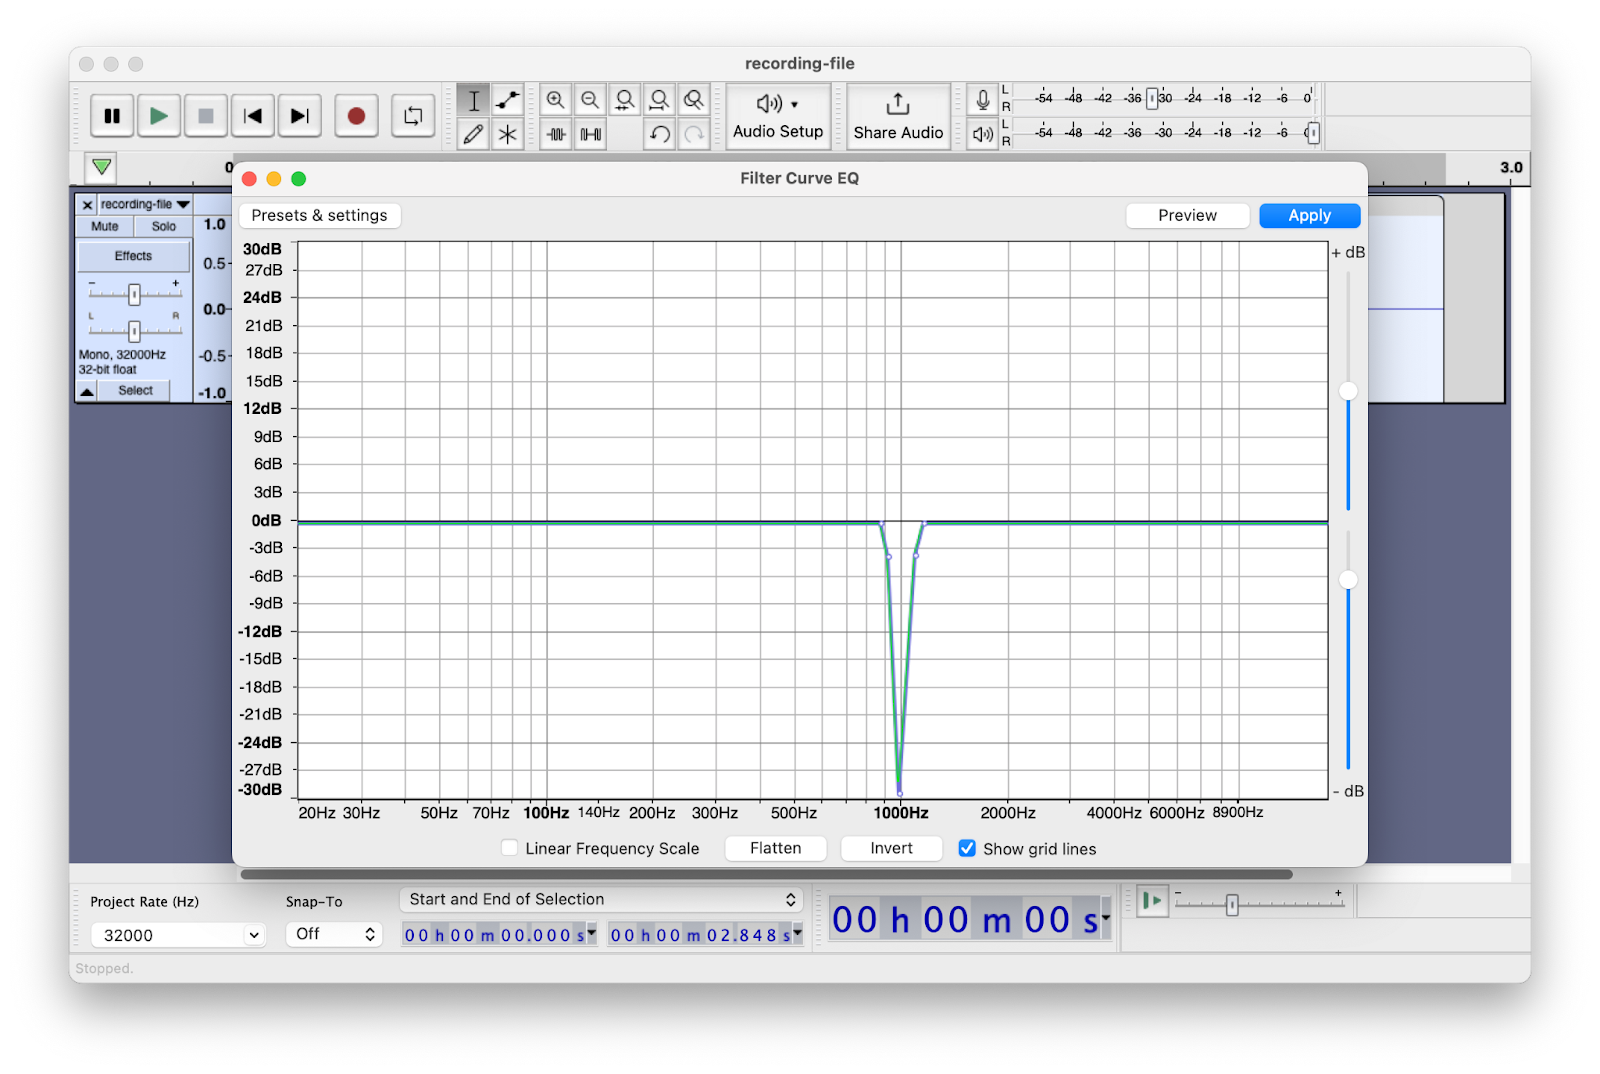The height and width of the screenshot is (1074, 1600).
Task: Click the speaker playback meter icon
Action: pos(983,134)
